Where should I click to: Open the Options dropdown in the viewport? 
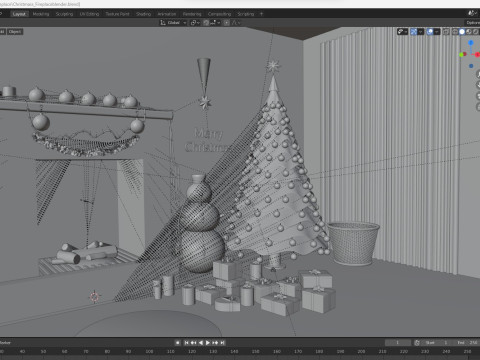[x=473, y=23]
